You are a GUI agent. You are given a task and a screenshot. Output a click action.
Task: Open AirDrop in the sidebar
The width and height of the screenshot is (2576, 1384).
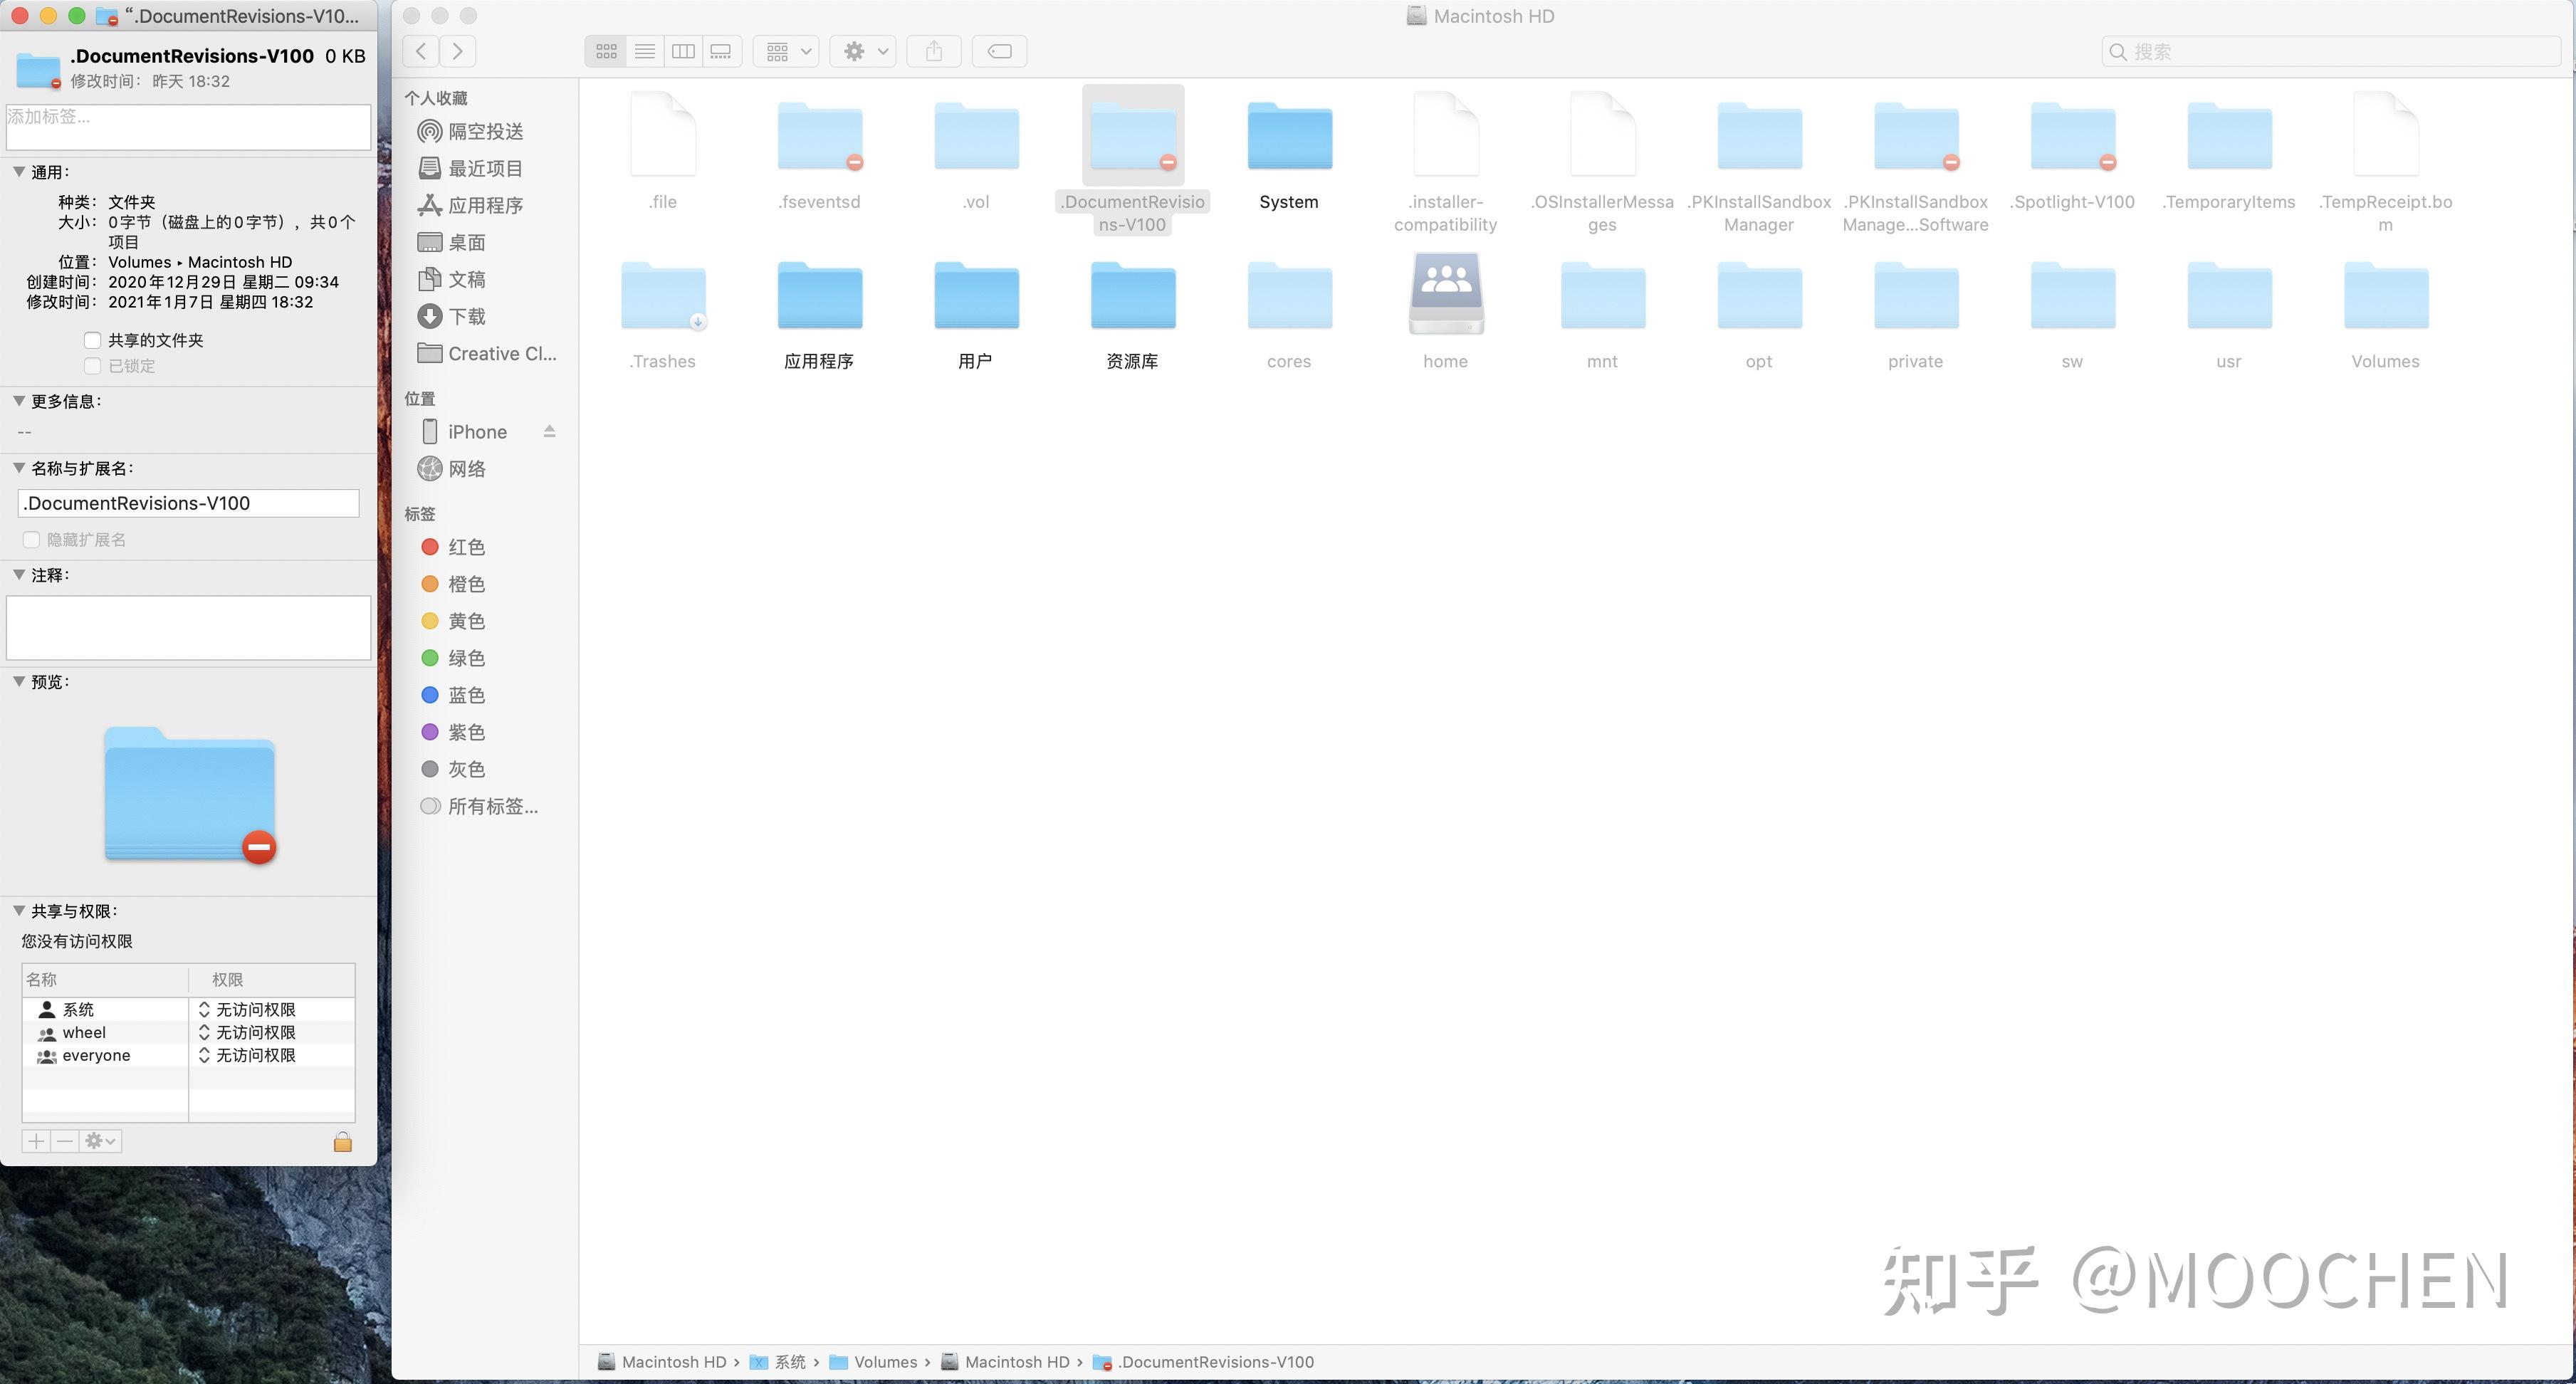[x=484, y=131]
